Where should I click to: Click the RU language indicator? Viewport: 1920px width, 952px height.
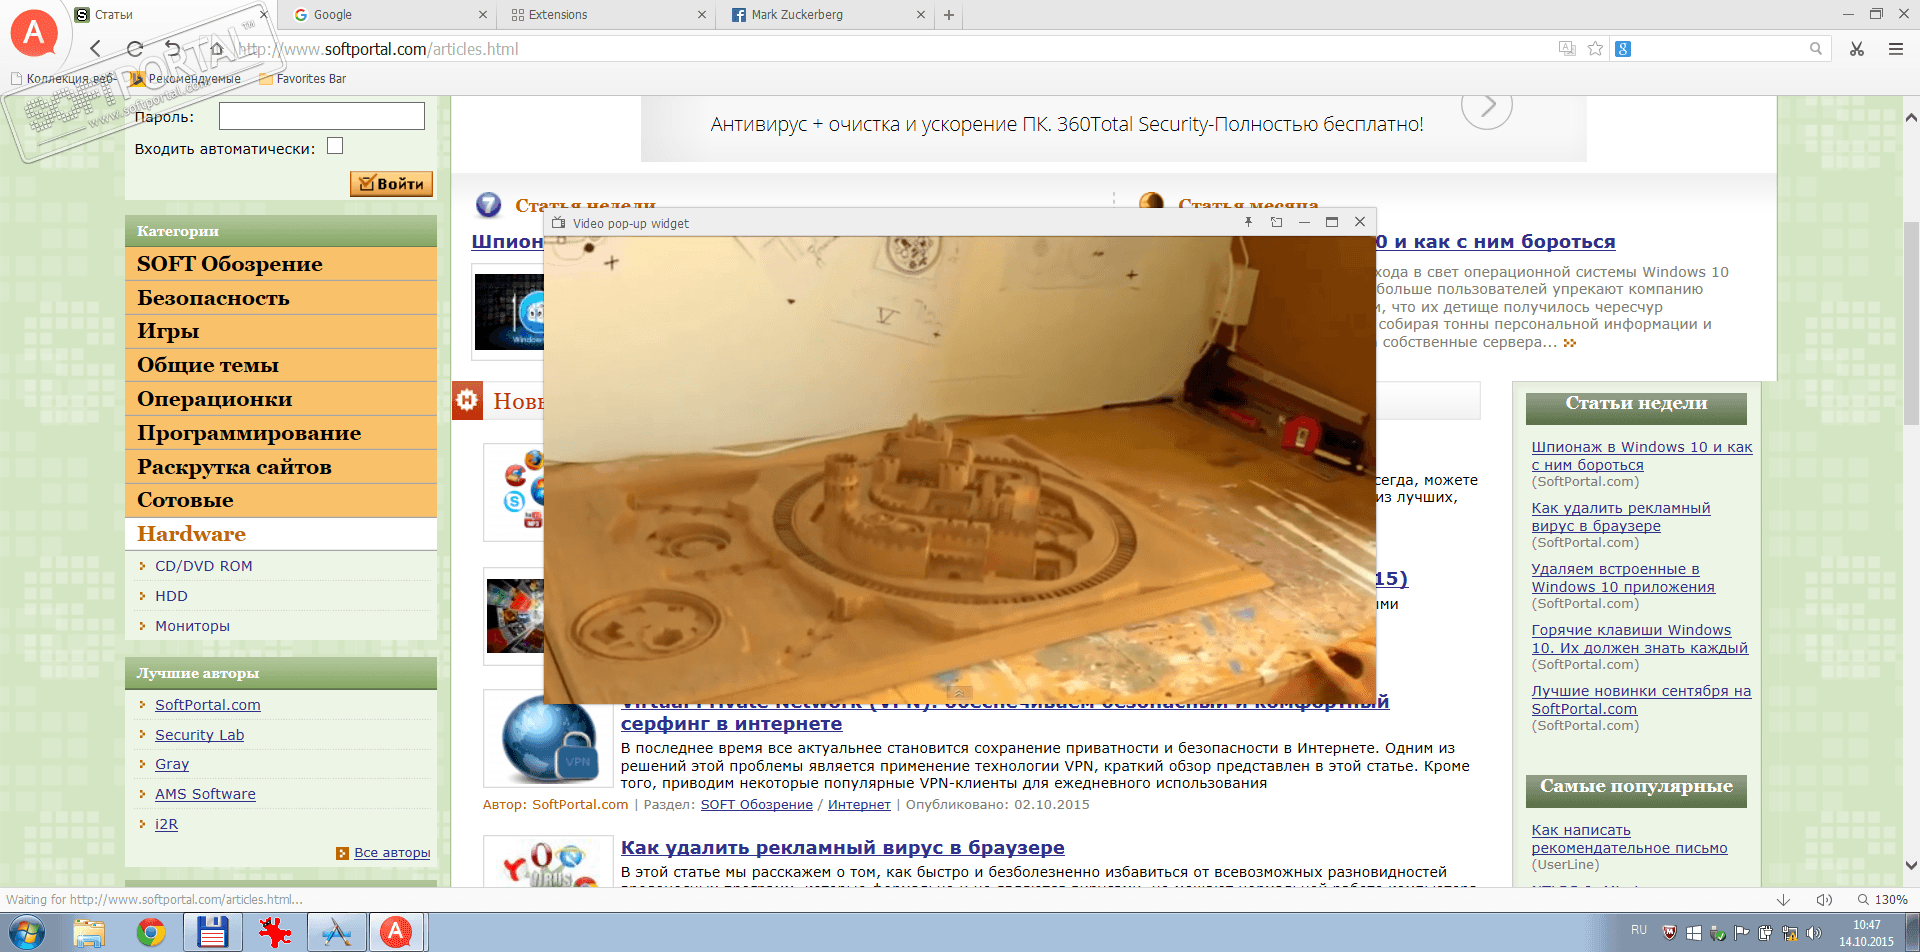click(x=1639, y=930)
